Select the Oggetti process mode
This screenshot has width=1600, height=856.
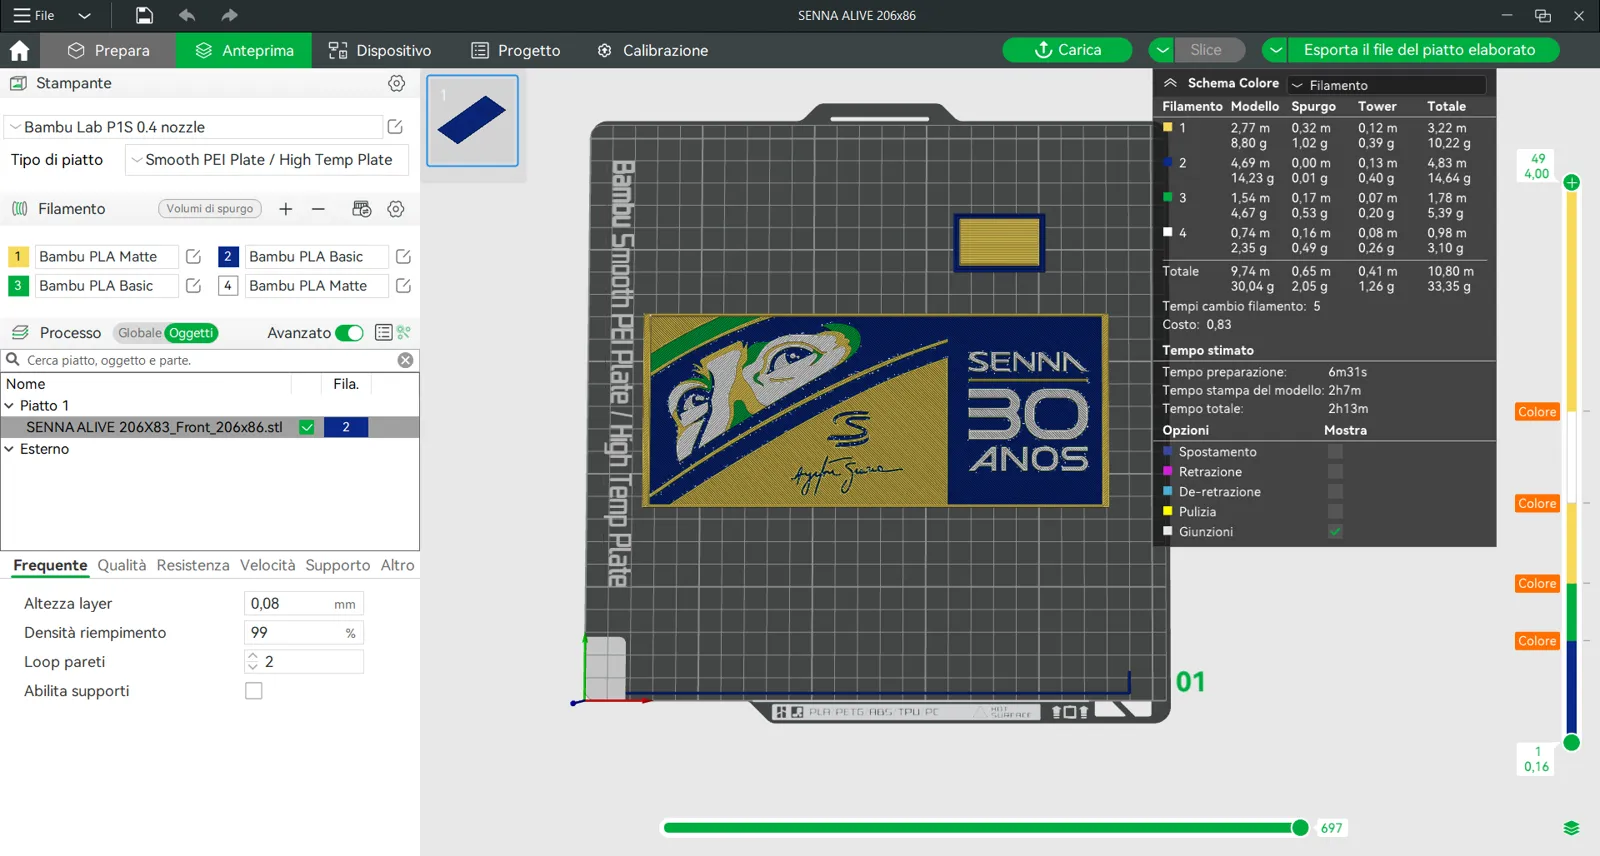coord(191,333)
